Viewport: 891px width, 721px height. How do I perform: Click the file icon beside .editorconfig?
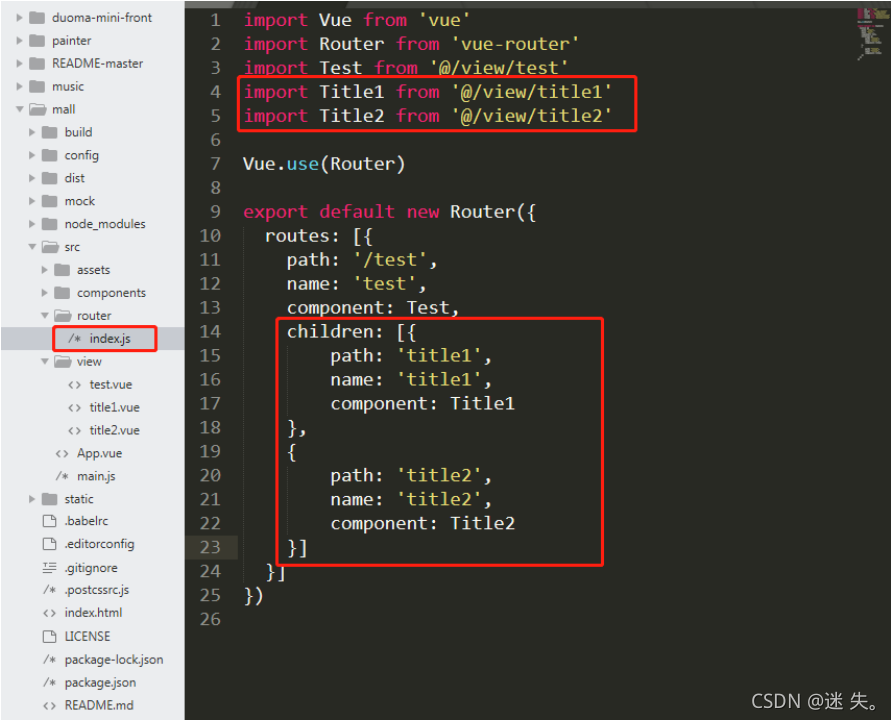pyautogui.click(x=50, y=544)
